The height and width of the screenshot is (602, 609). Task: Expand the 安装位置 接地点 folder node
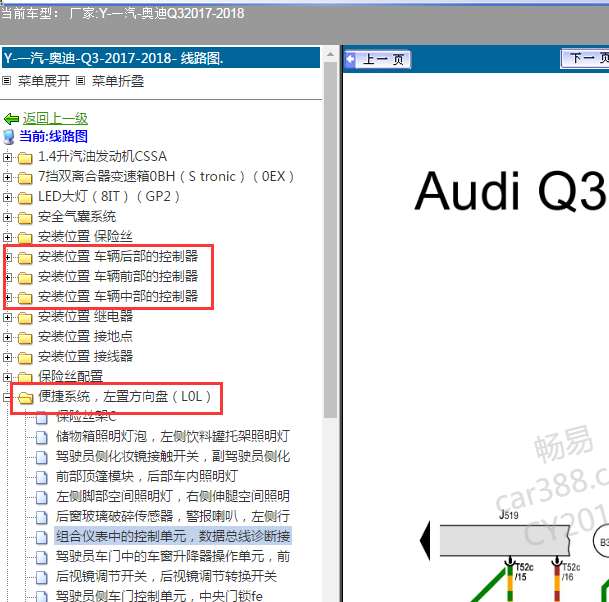pyautogui.click(x=7, y=338)
